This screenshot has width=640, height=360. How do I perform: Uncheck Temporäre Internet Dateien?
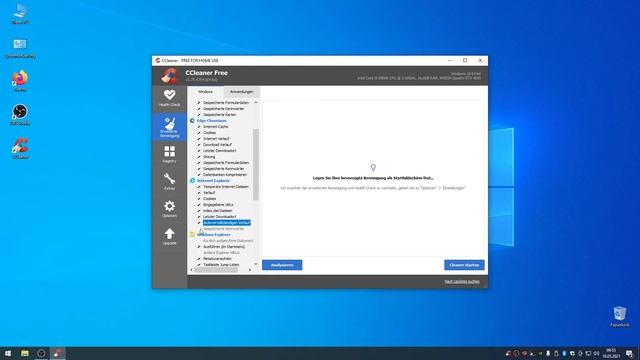[x=199, y=187]
